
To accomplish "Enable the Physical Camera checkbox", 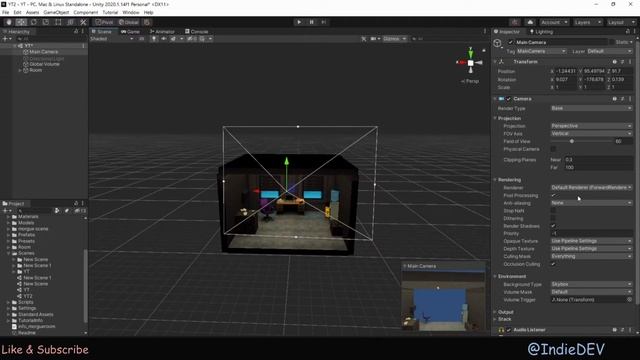I will coord(553,149).
